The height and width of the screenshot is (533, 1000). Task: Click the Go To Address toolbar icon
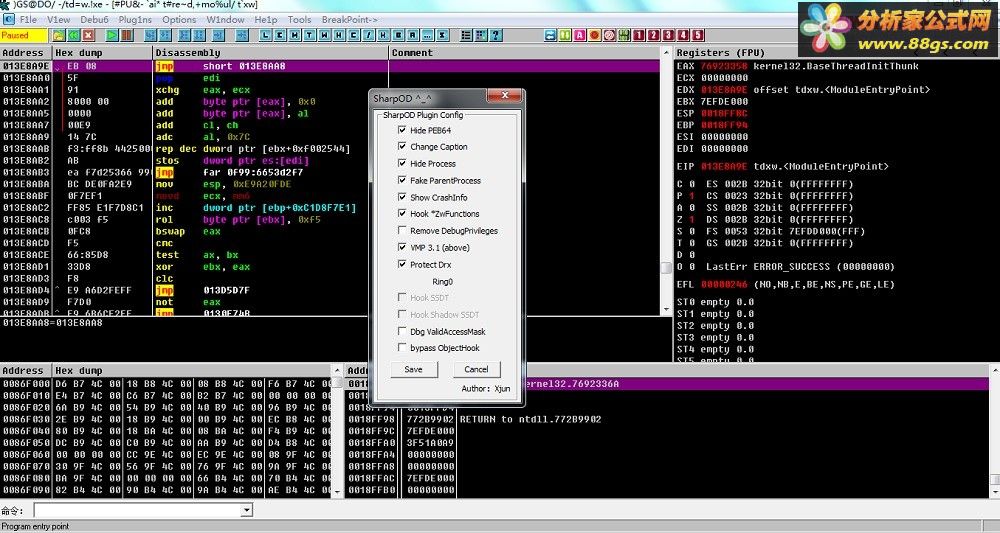click(242, 35)
